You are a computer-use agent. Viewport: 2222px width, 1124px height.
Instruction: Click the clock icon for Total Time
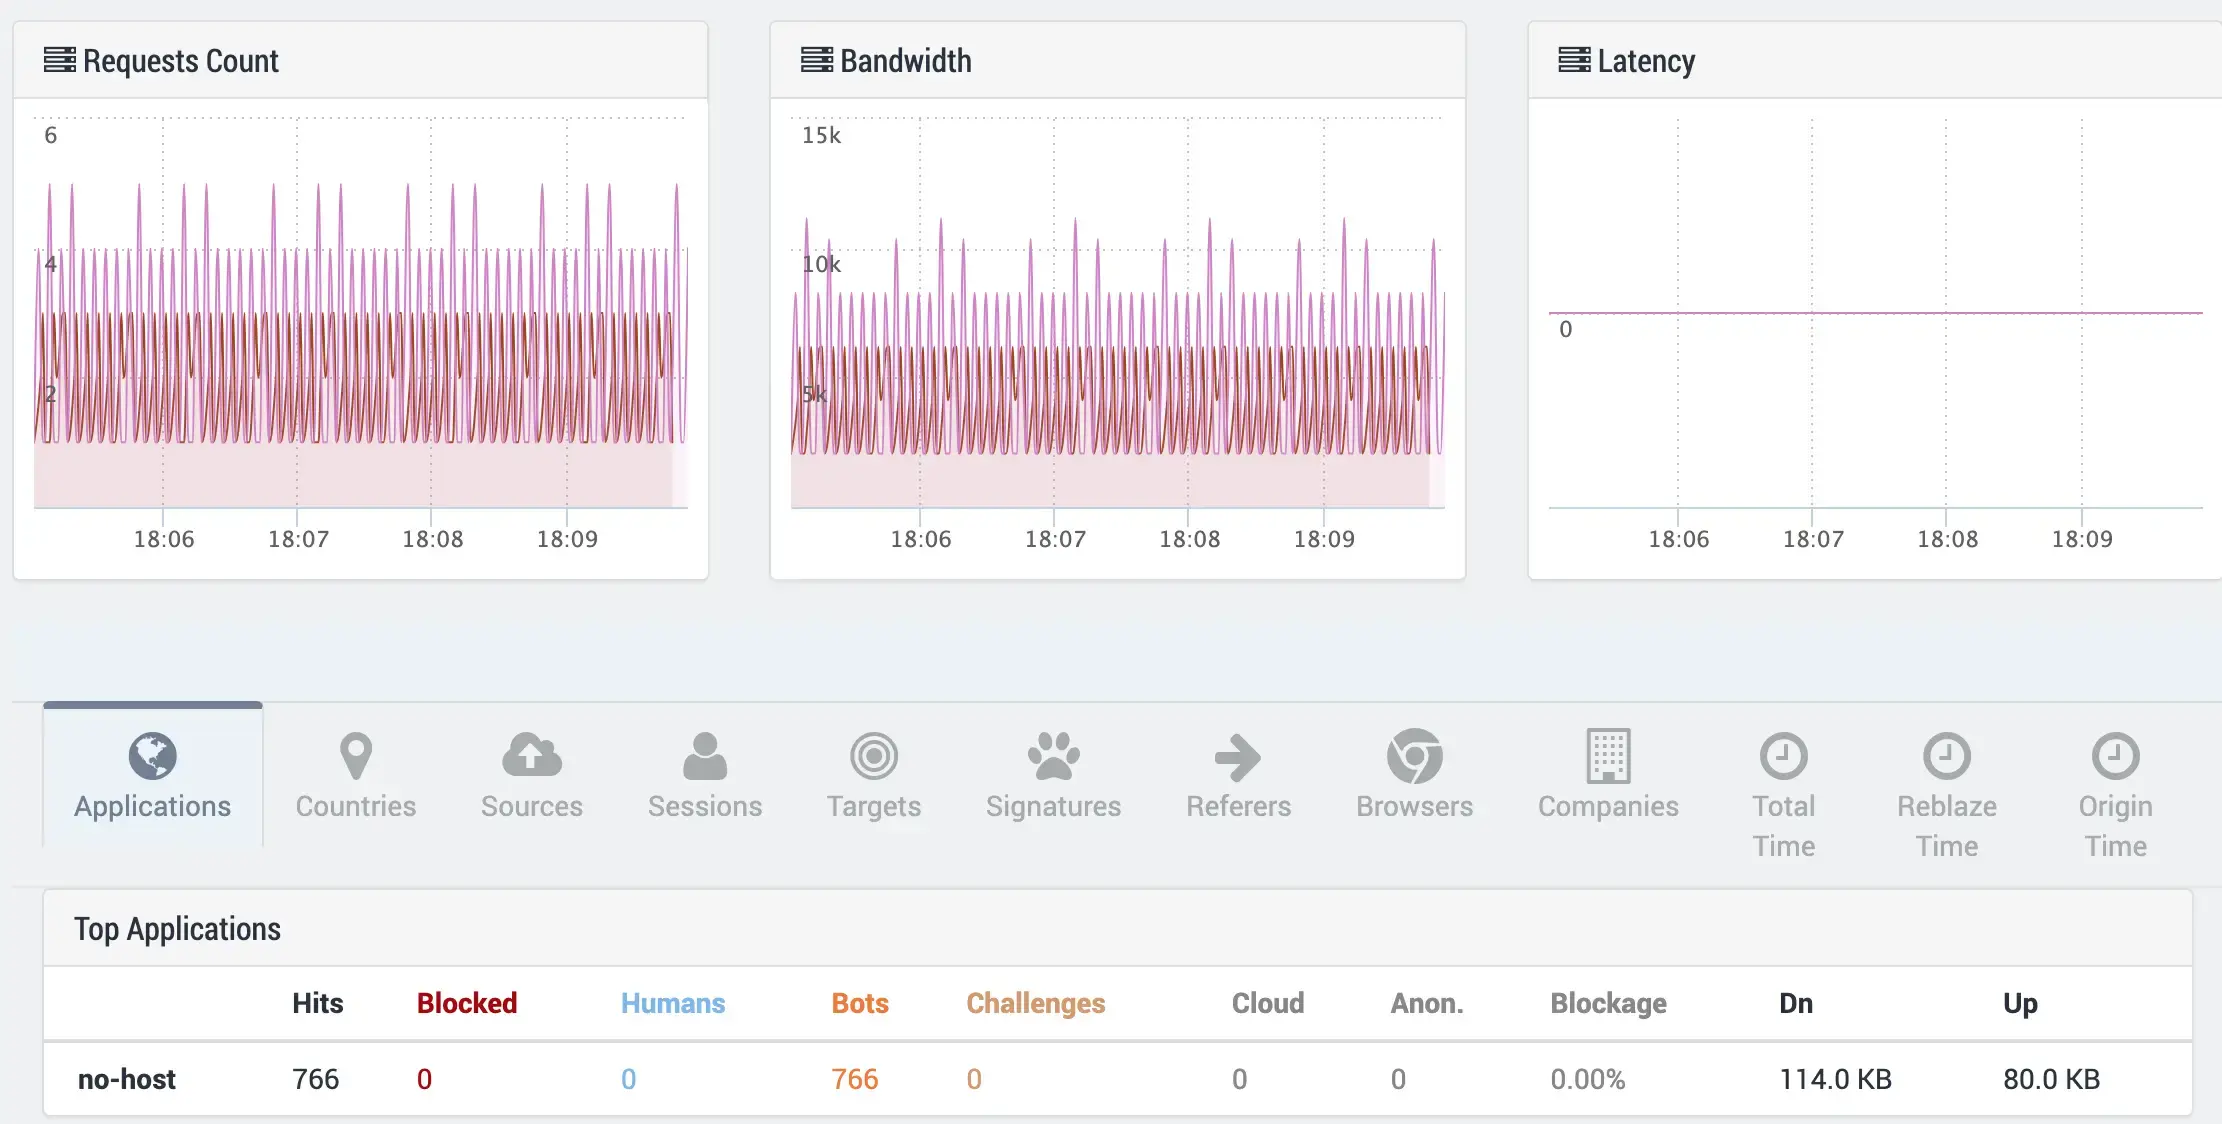coord(1784,756)
